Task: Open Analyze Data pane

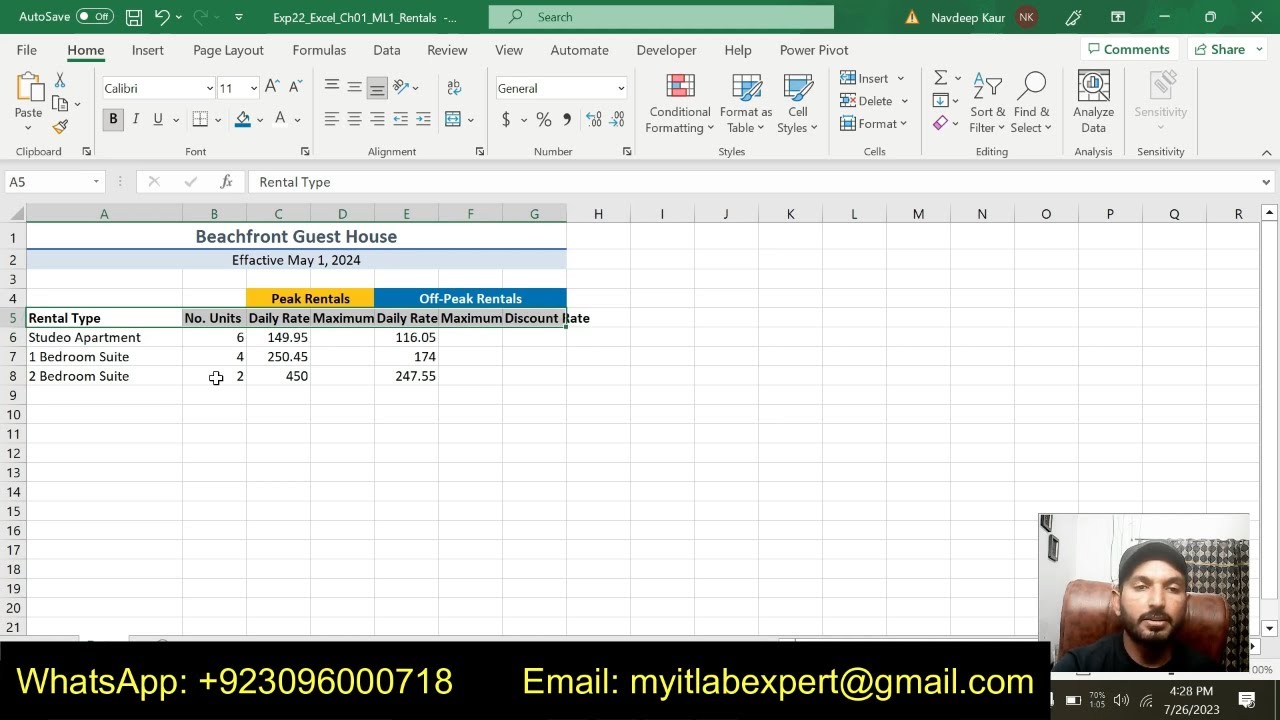Action: (x=1093, y=102)
